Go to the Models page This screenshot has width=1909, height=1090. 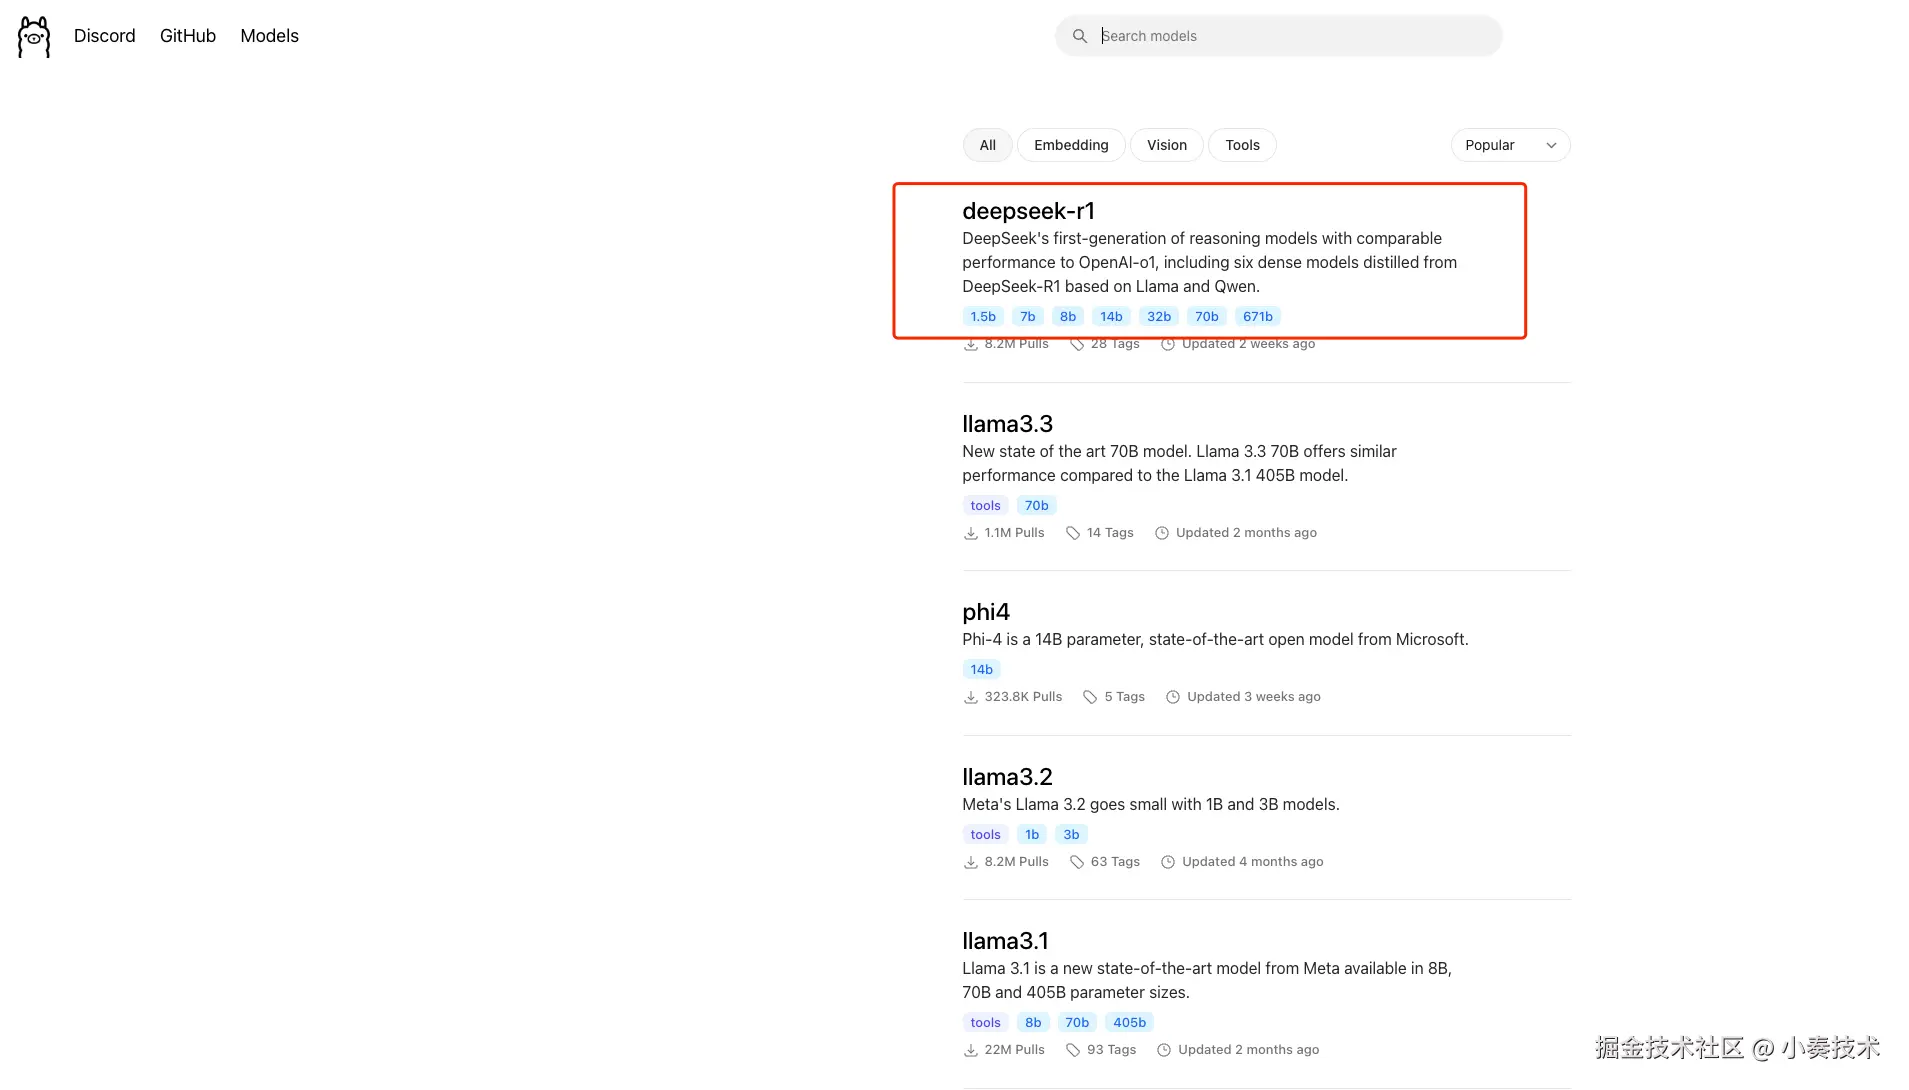(269, 36)
